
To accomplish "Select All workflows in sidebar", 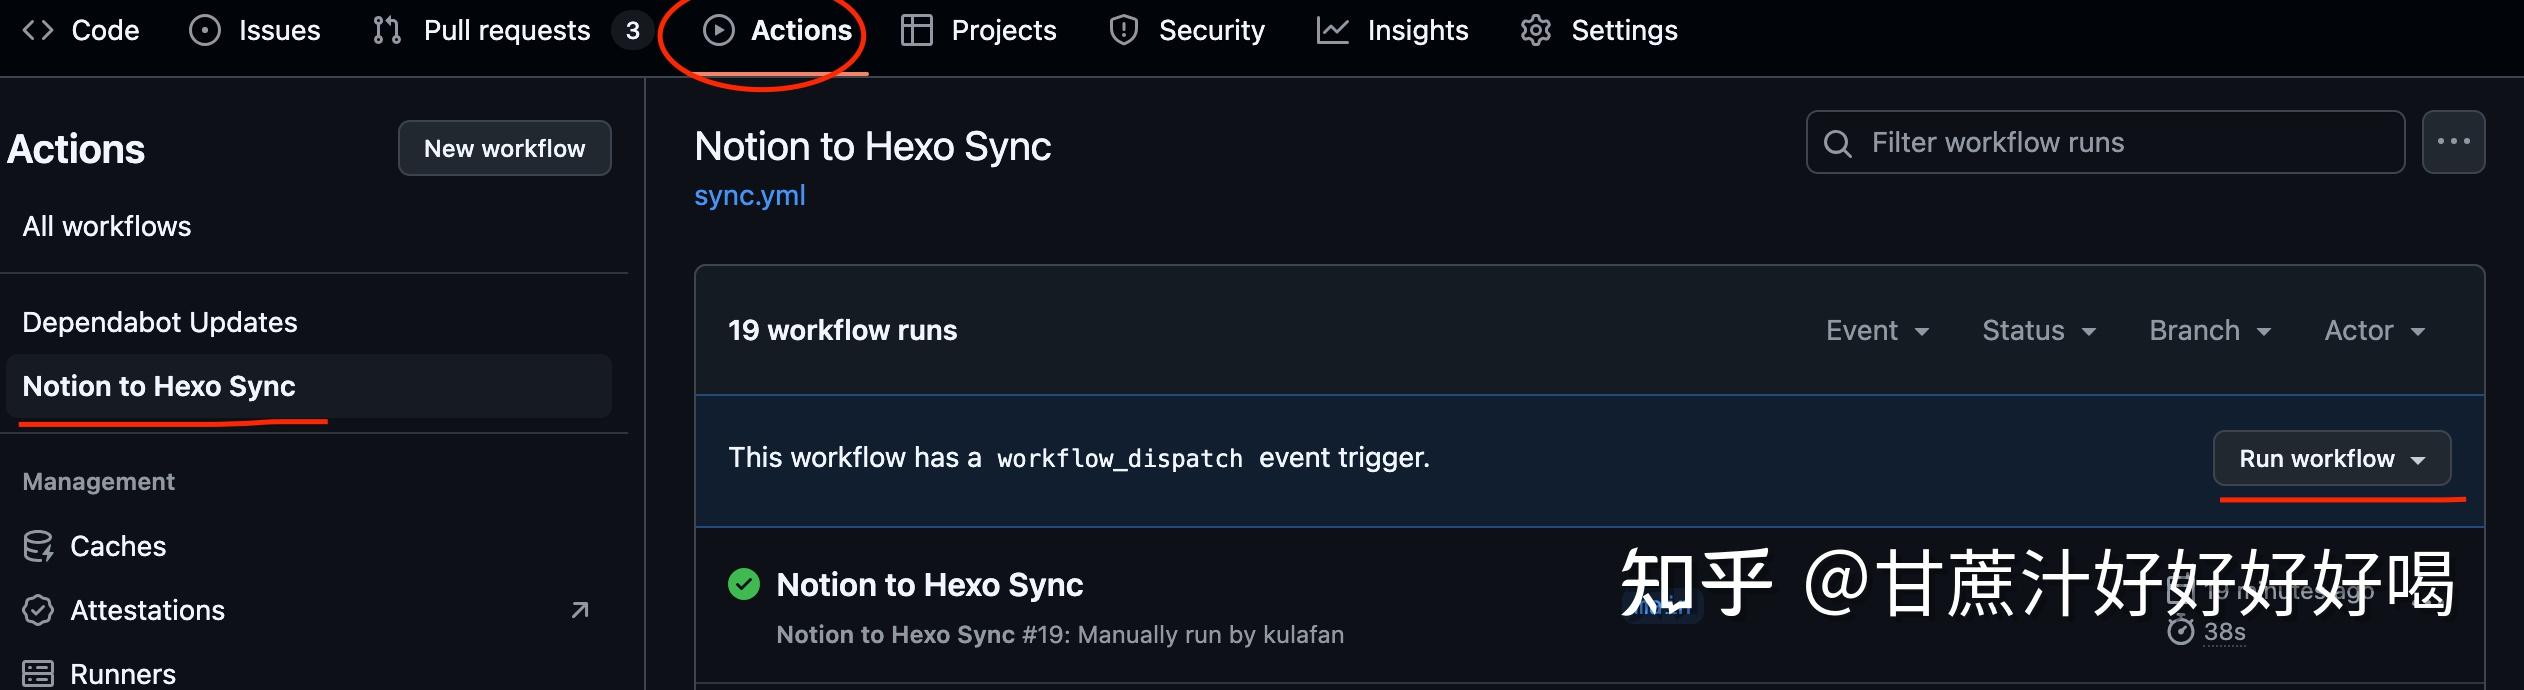I will click(107, 227).
